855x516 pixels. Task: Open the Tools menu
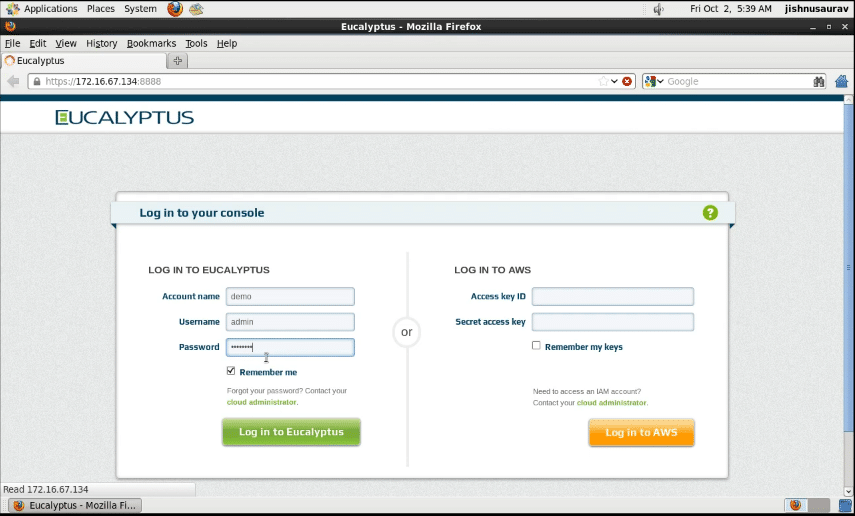click(x=196, y=43)
